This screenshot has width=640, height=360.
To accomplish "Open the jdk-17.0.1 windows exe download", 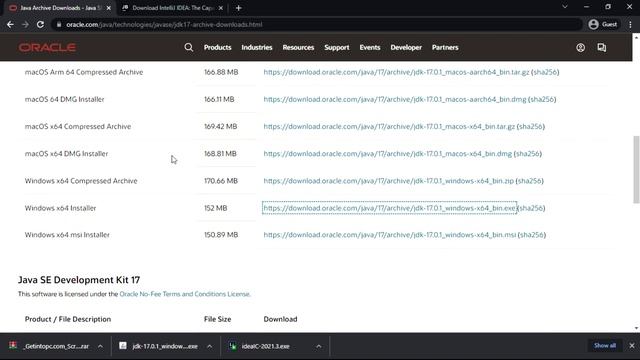I will click(158, 346).
